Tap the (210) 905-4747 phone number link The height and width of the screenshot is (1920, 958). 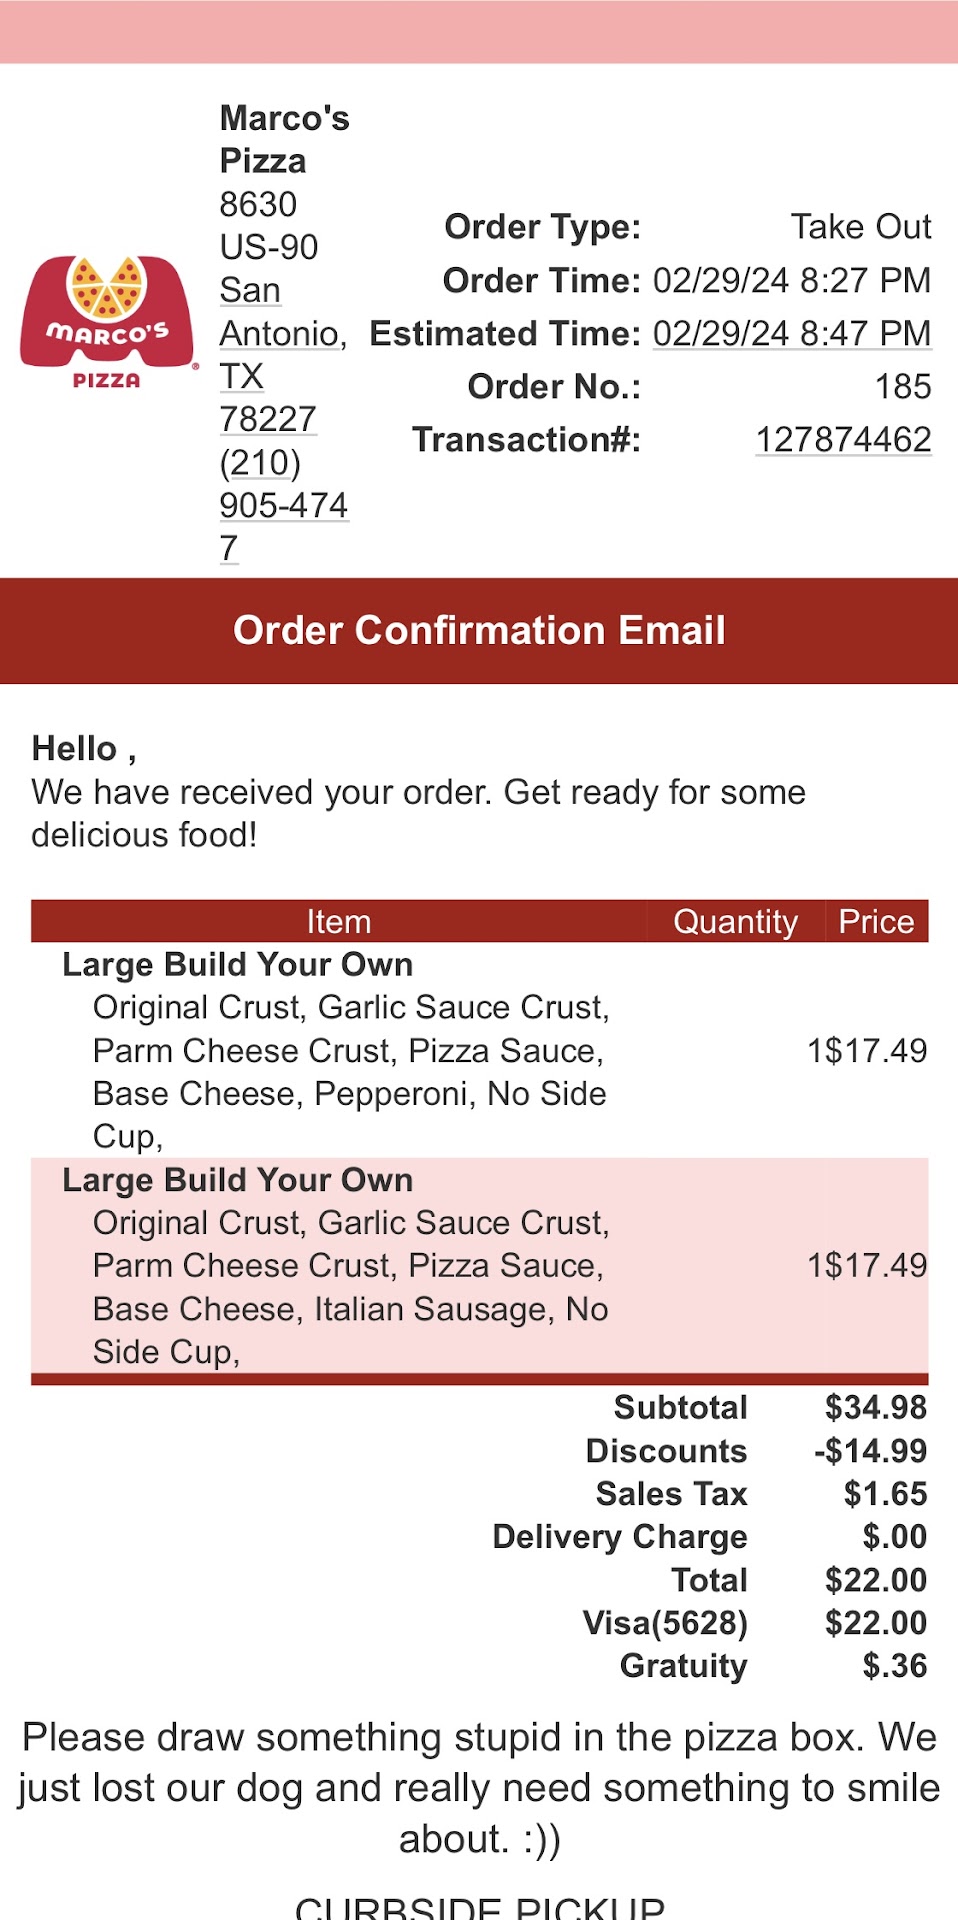pyautogui.click(x=283, y=504)
